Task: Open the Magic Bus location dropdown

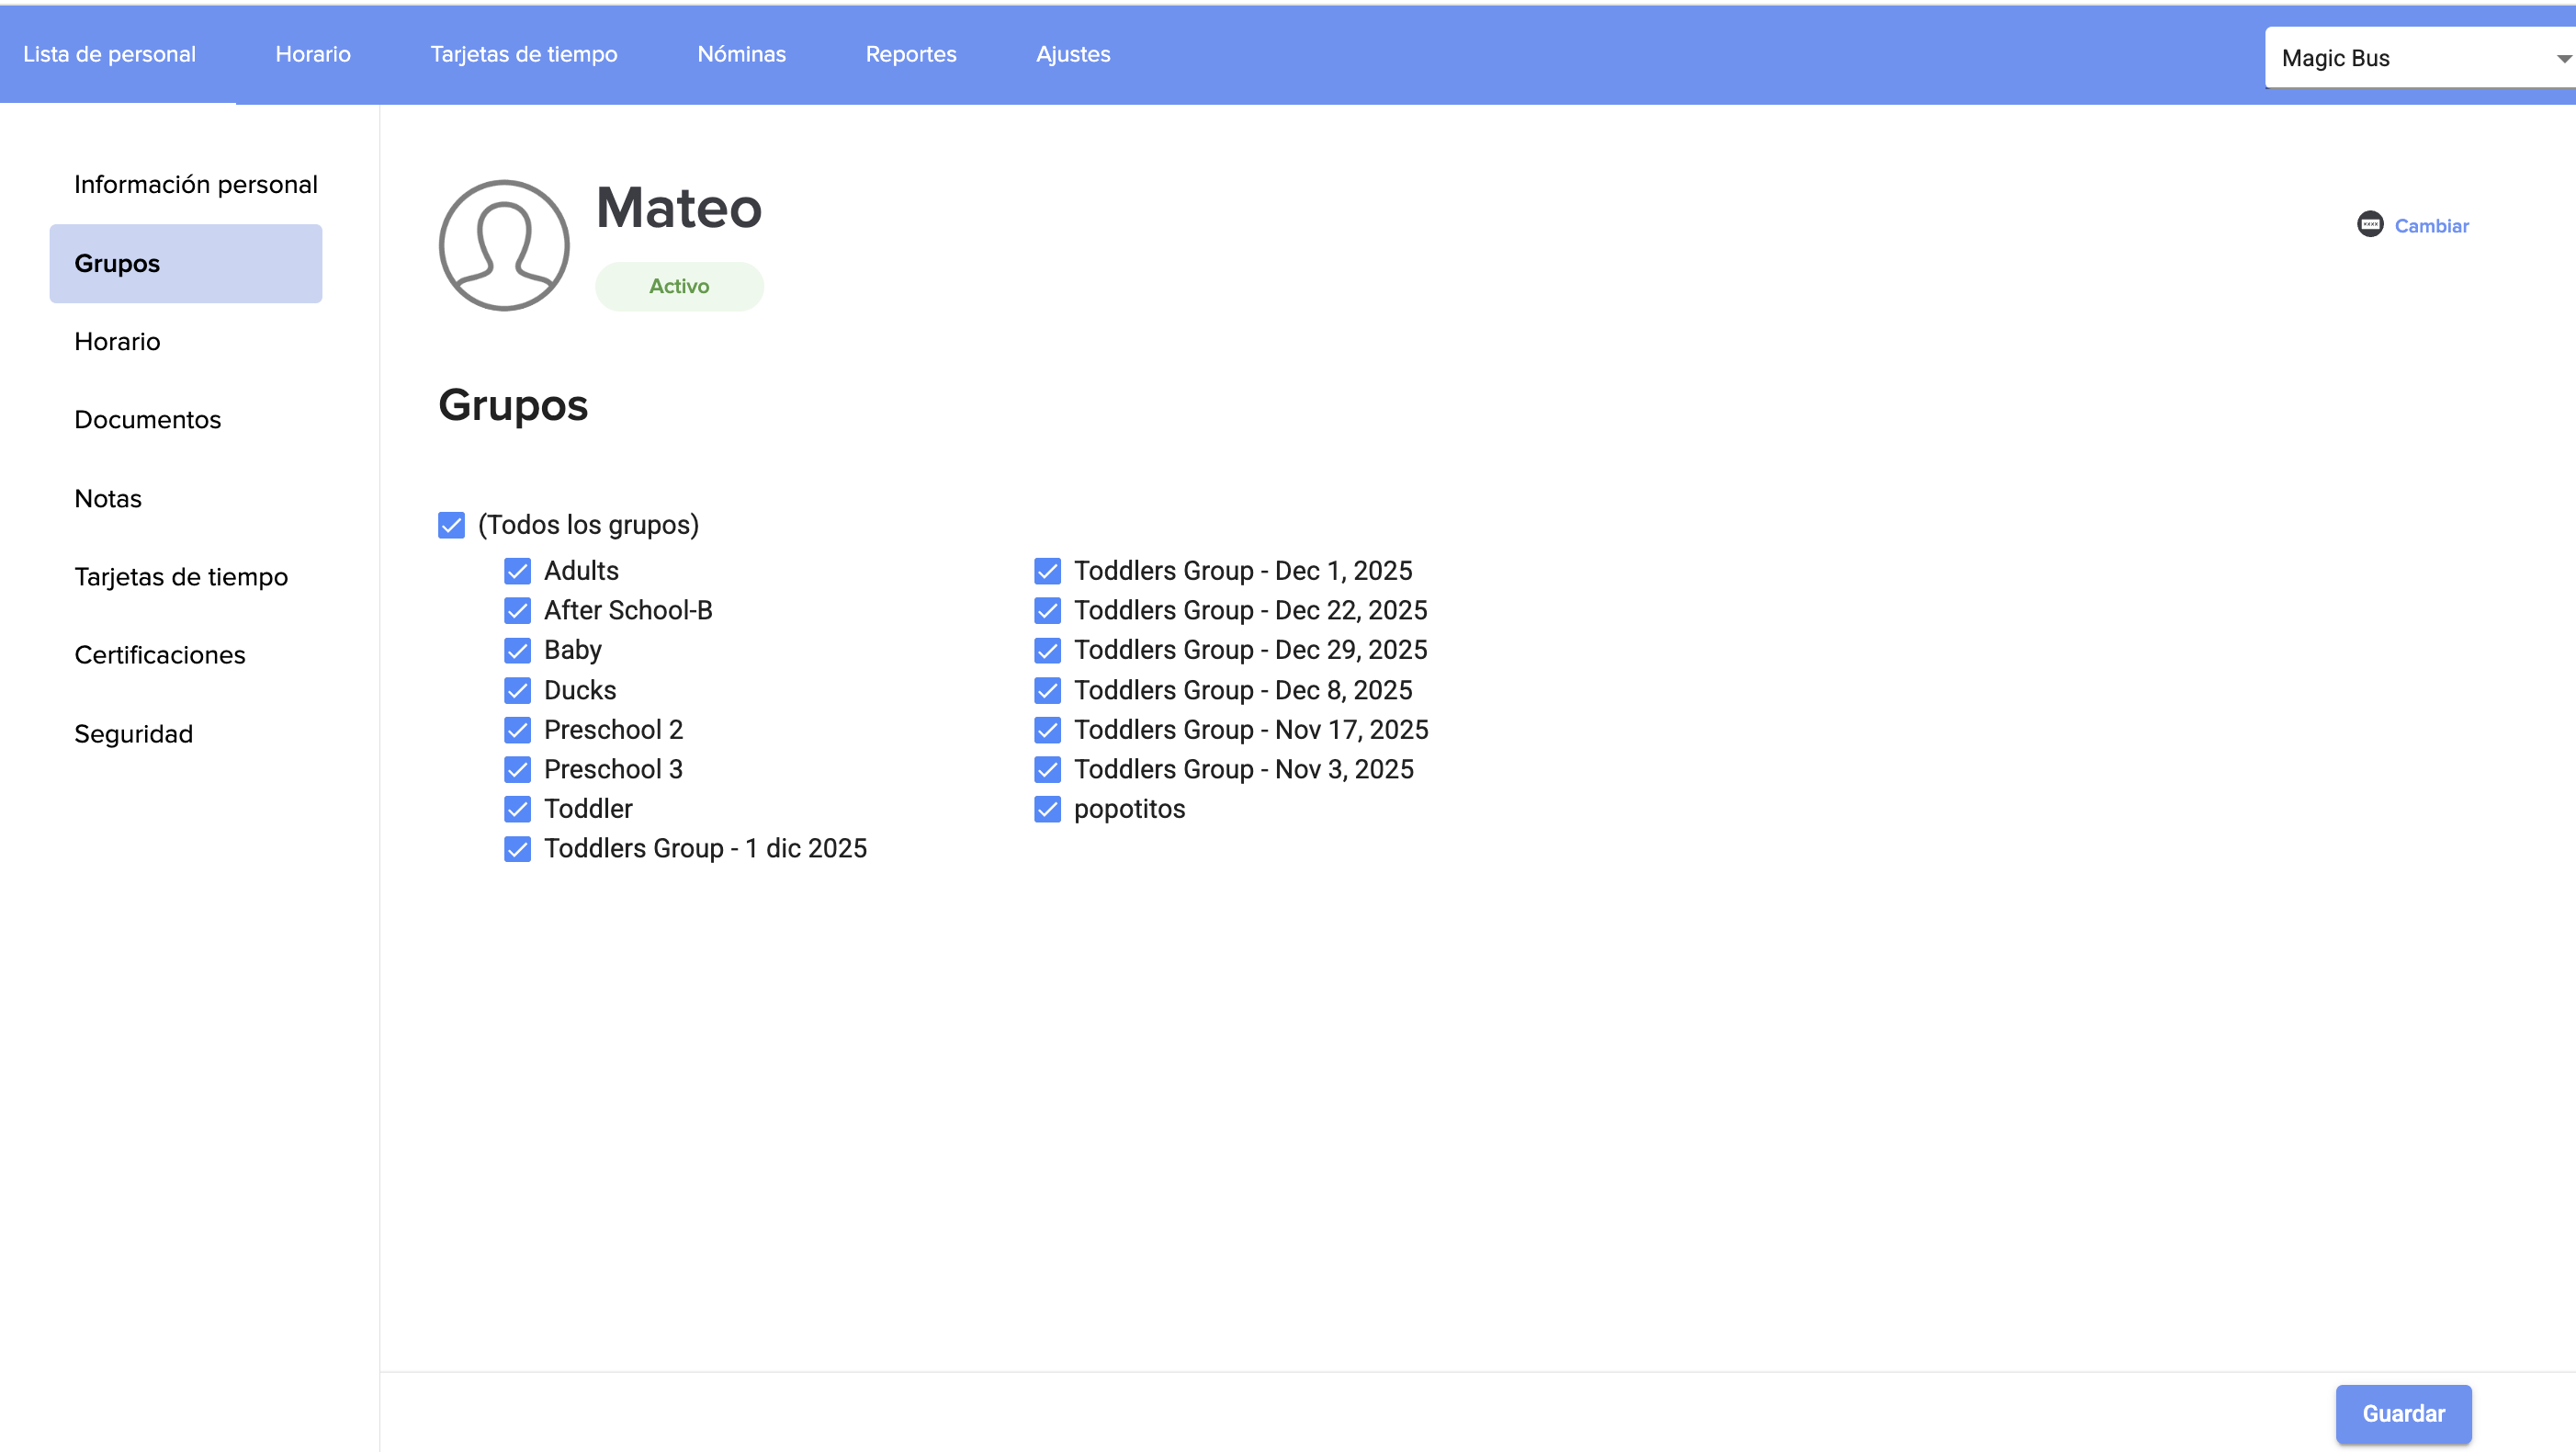Action: [x=2420, y=58]
